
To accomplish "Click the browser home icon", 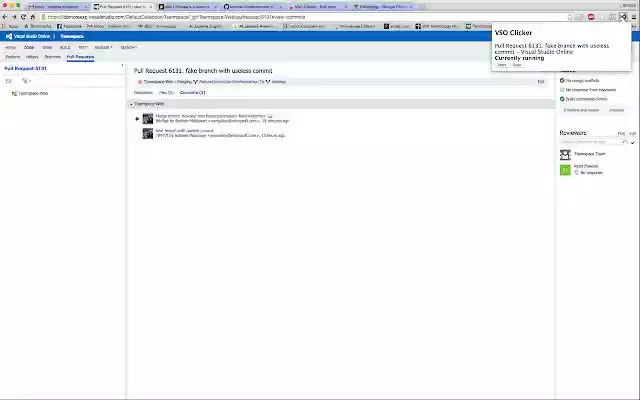I will coord(33,17).
